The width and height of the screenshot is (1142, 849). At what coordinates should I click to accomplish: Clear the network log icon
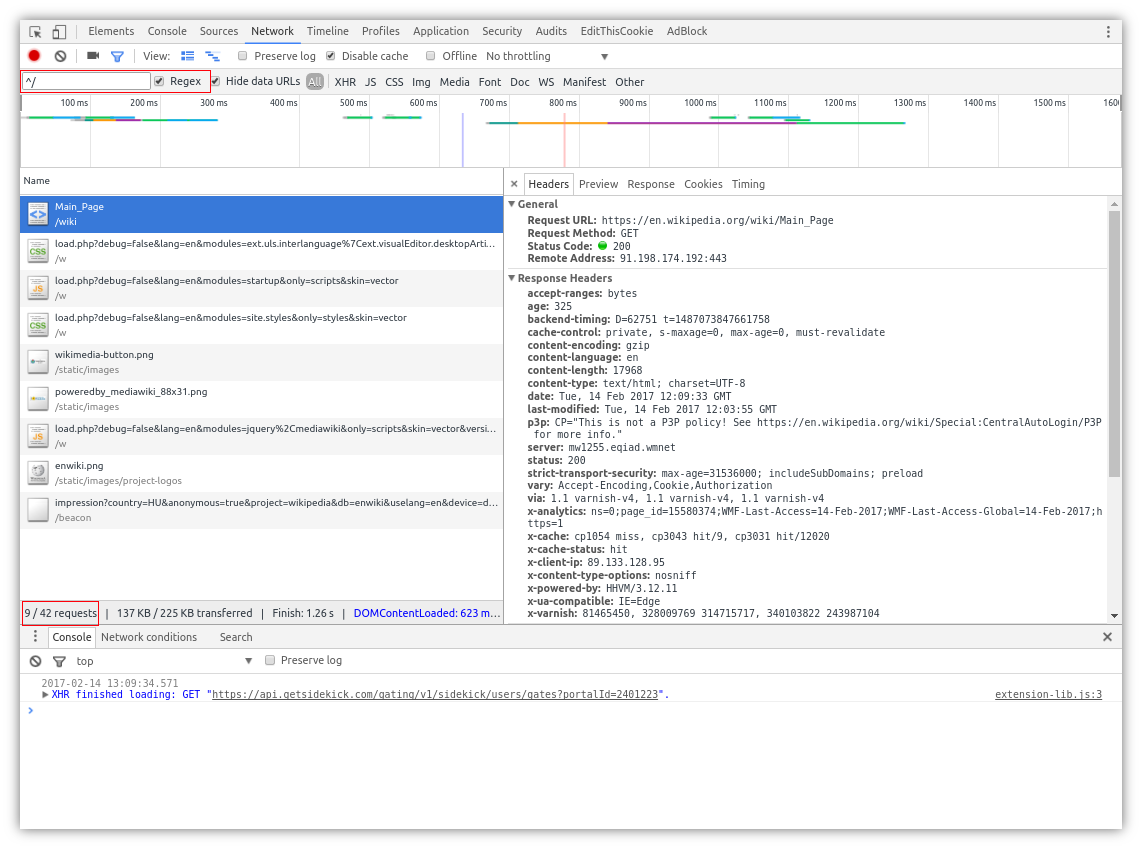tap(60, 56)
